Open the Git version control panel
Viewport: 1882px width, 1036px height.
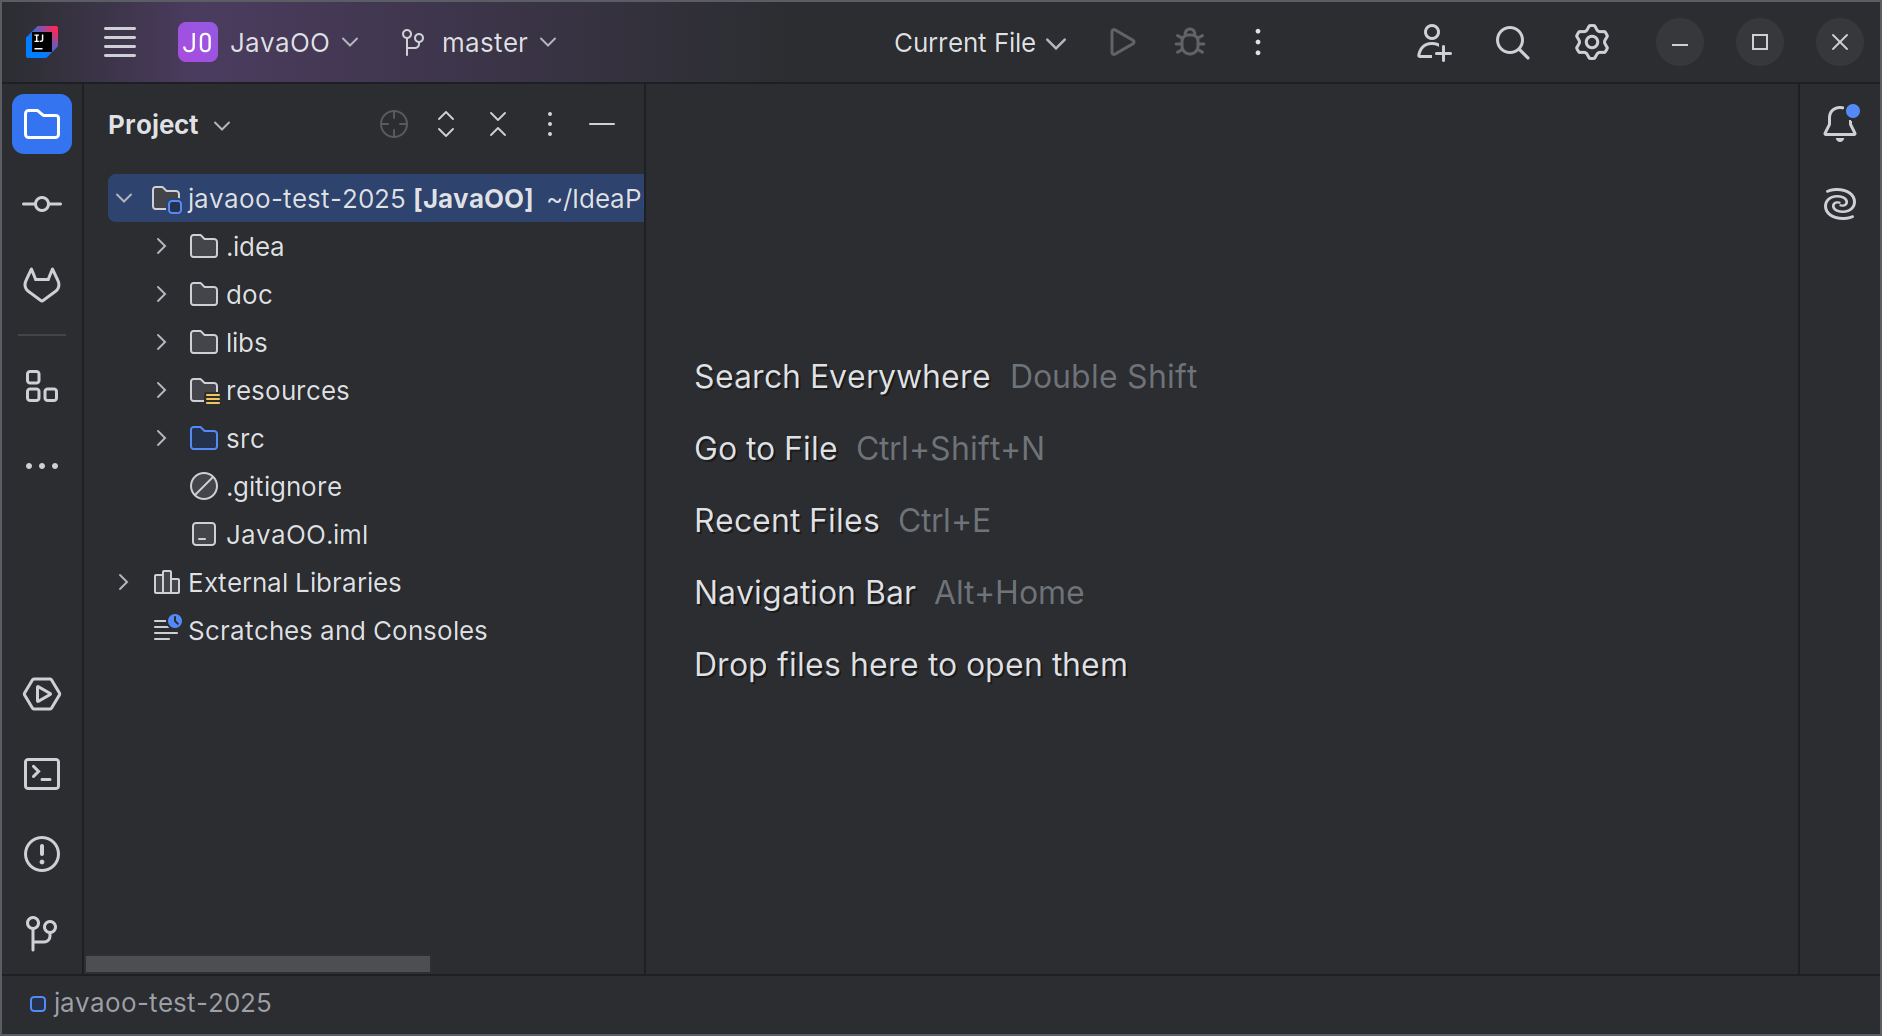pos(42,933)
